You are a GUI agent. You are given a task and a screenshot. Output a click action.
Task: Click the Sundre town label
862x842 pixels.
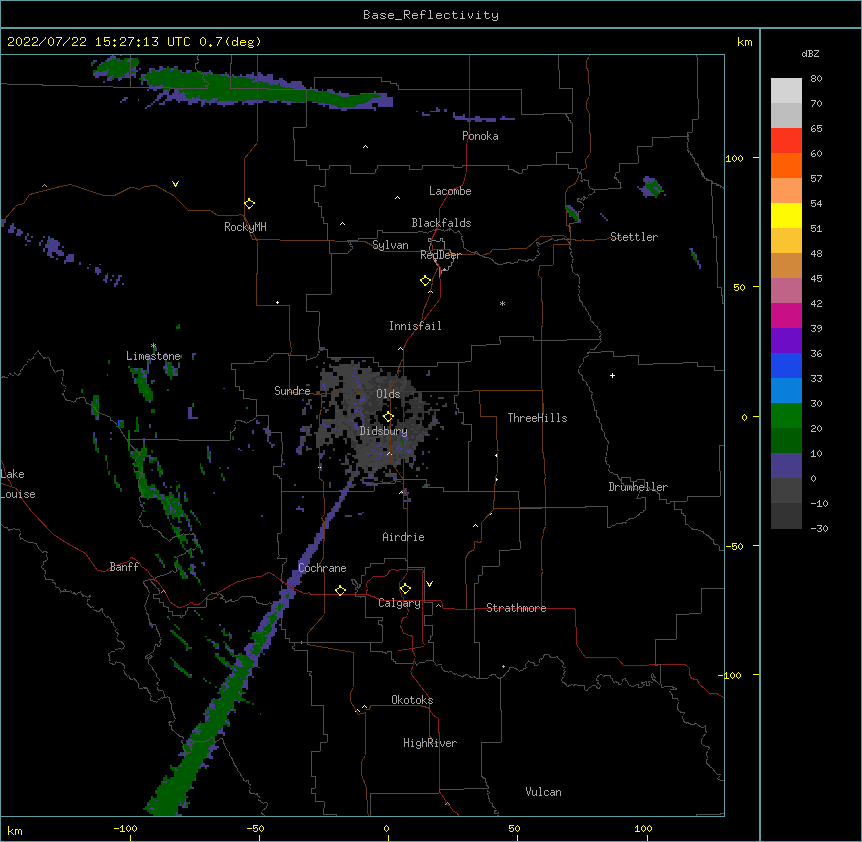tap(292, 391)
